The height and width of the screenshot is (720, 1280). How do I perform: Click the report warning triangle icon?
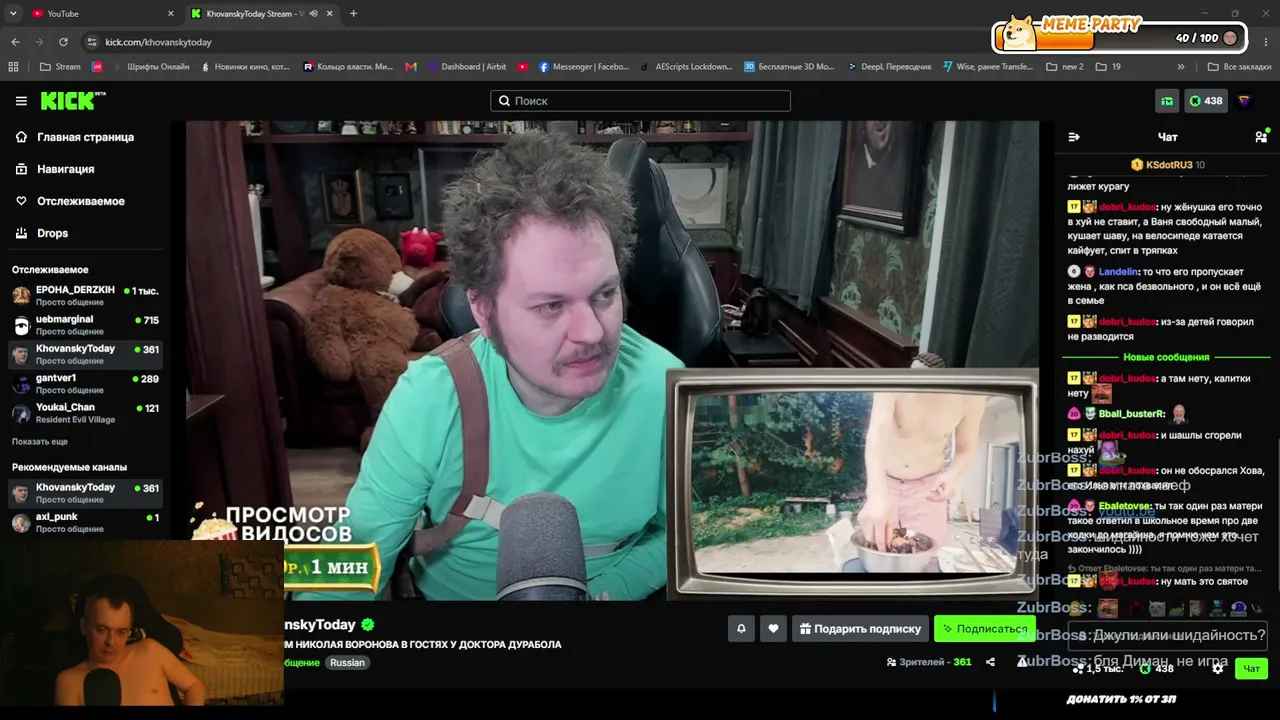(1022, 662)
